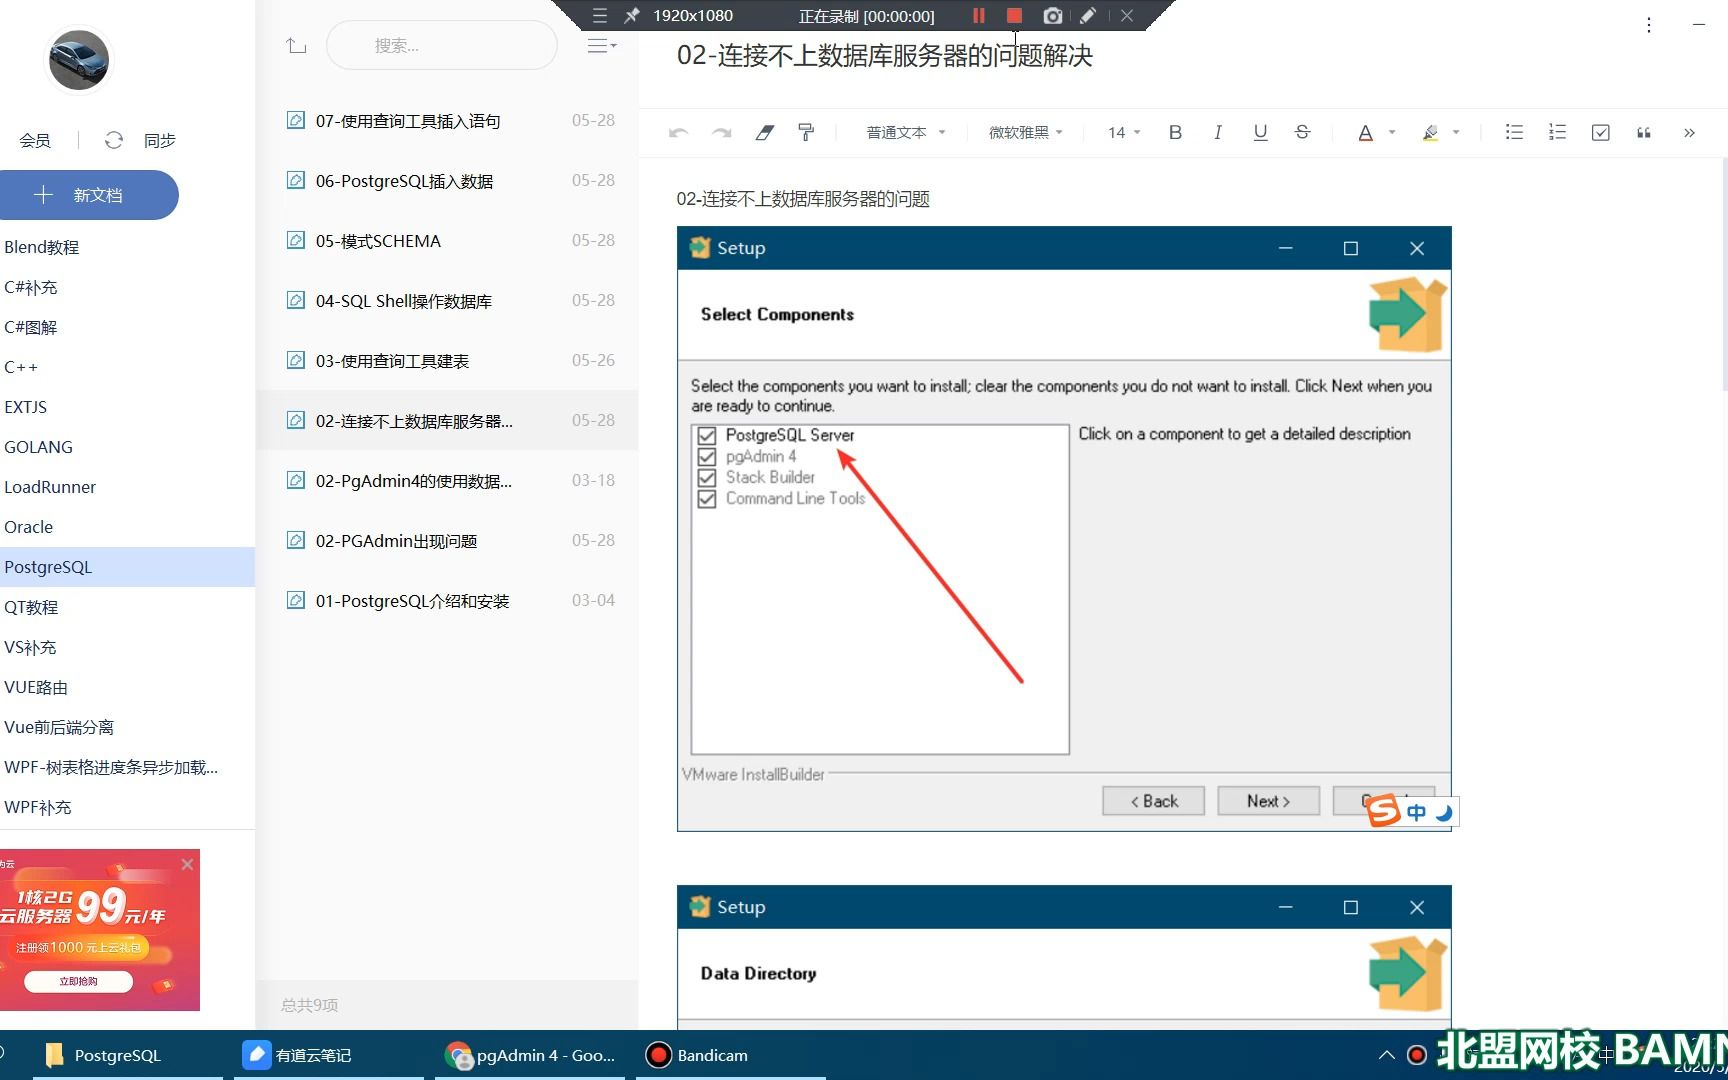Open note 06-PostgreSQL插入数据
Image resolution: width=1728 pixels, height=1080 pixels.
point(447,180)
